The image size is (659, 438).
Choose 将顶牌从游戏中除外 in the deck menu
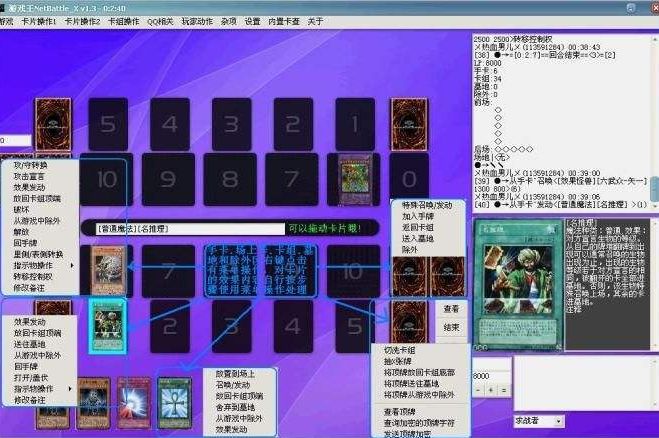[x=420, y=395]
